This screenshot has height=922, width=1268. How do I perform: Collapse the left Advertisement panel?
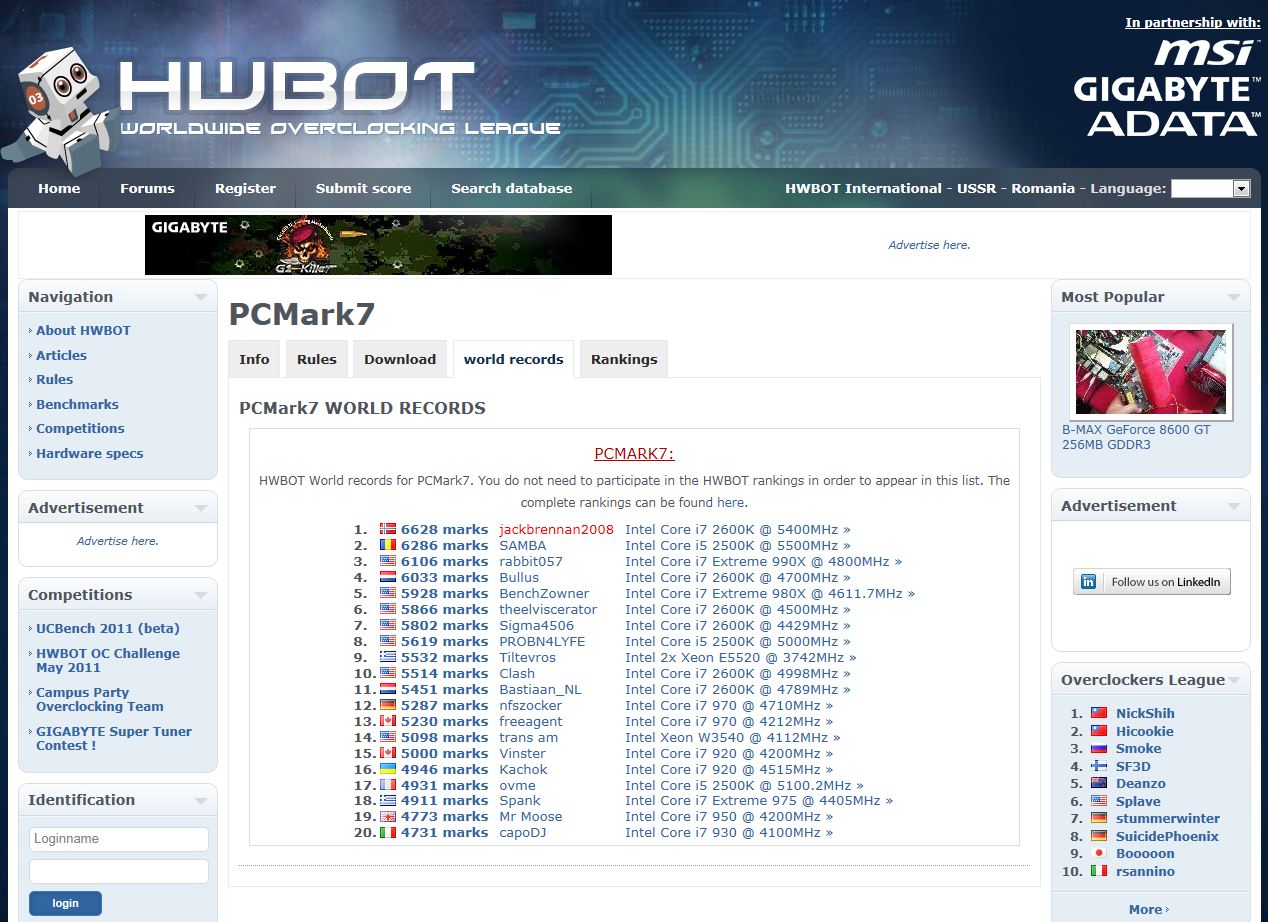201,509
